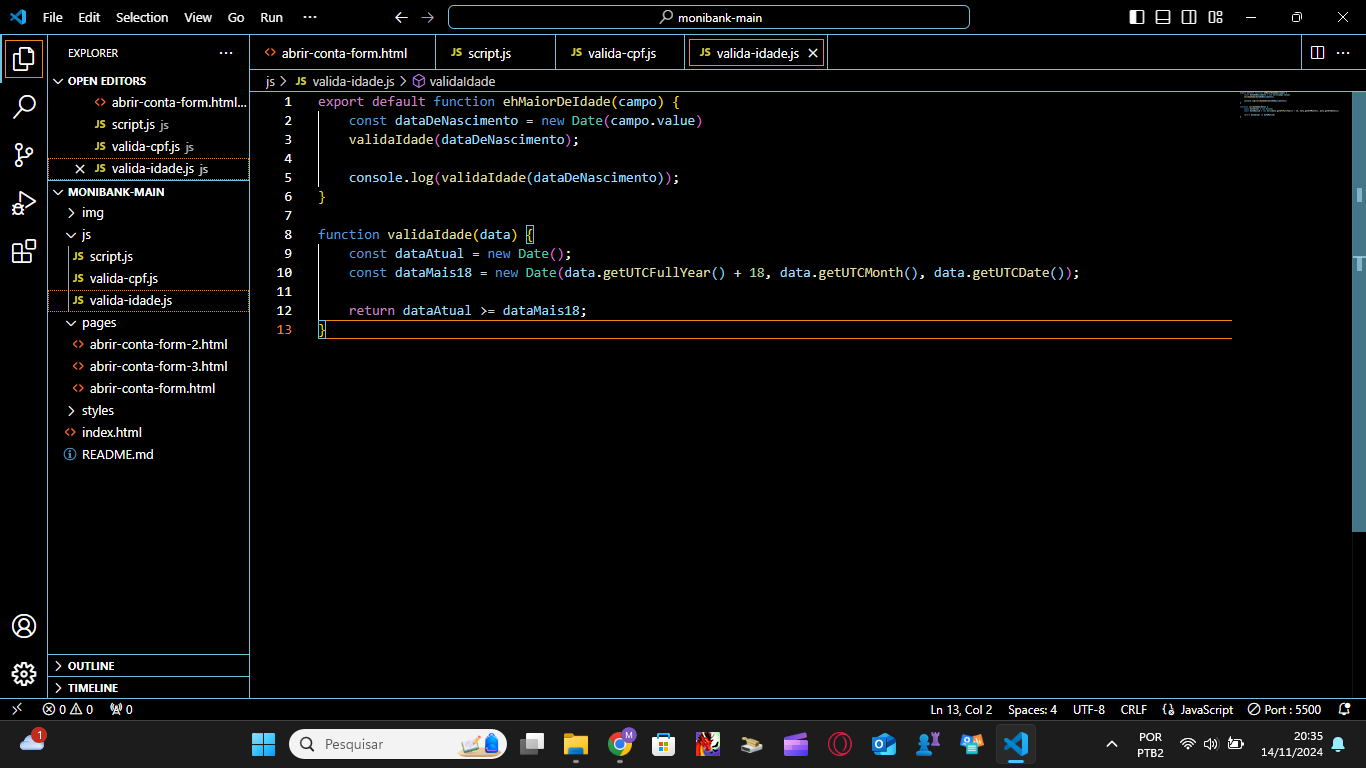
Task: Click the js breadcrumb folder
Action: pos(270,82)
